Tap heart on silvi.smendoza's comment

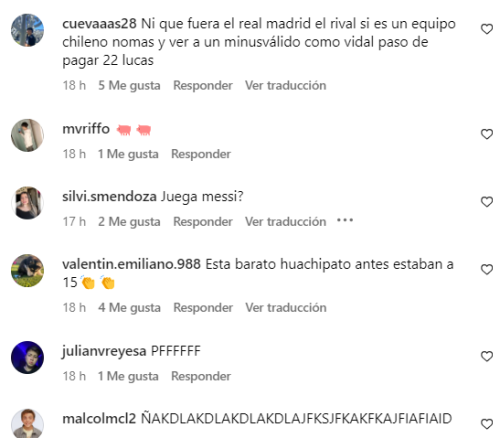coord(487,202)
